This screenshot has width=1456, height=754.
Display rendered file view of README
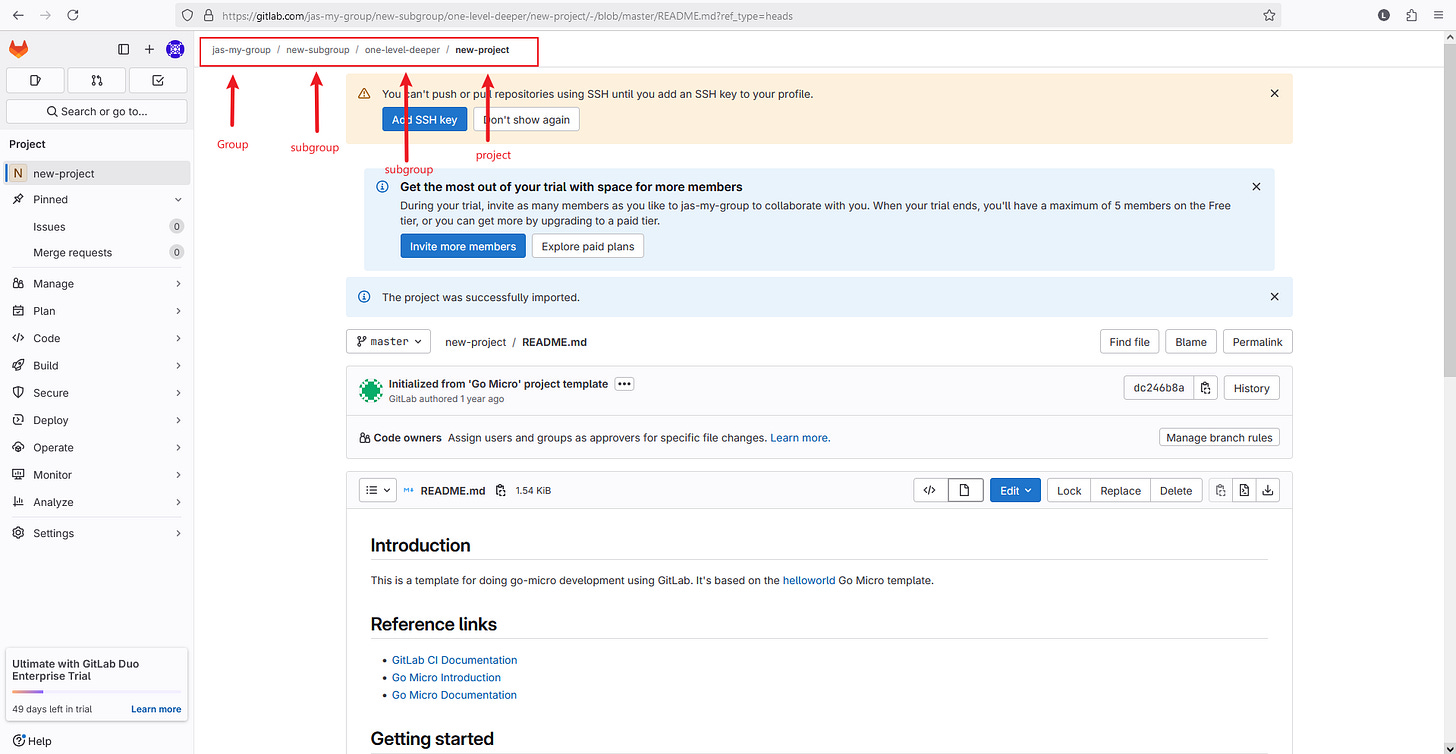pyautogui.click(x=965, y=490)
